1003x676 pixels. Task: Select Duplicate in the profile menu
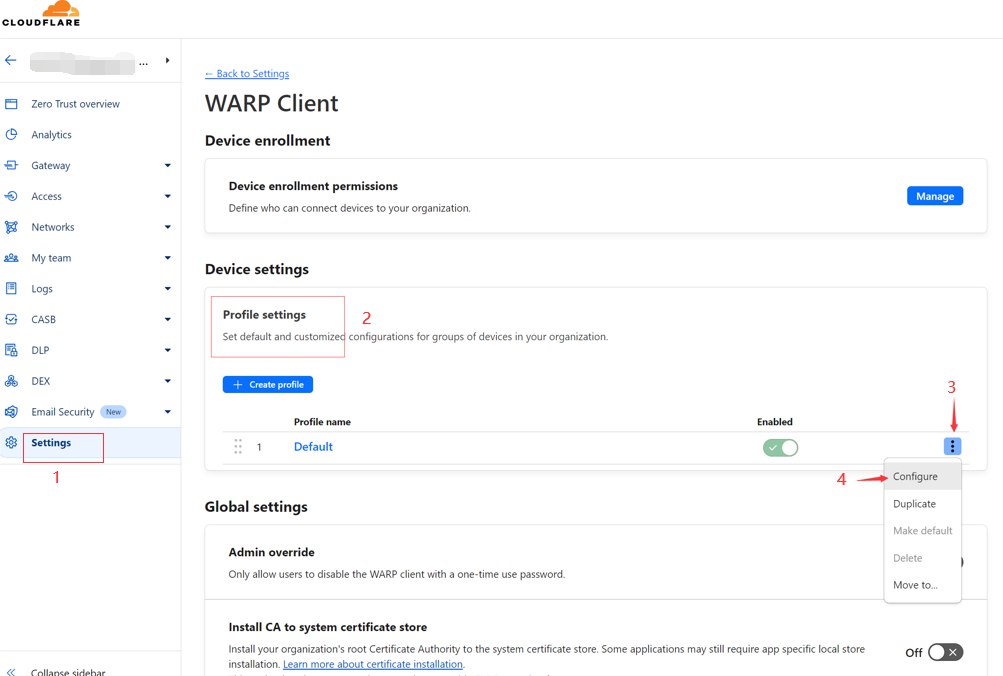(x=914, y=504)
